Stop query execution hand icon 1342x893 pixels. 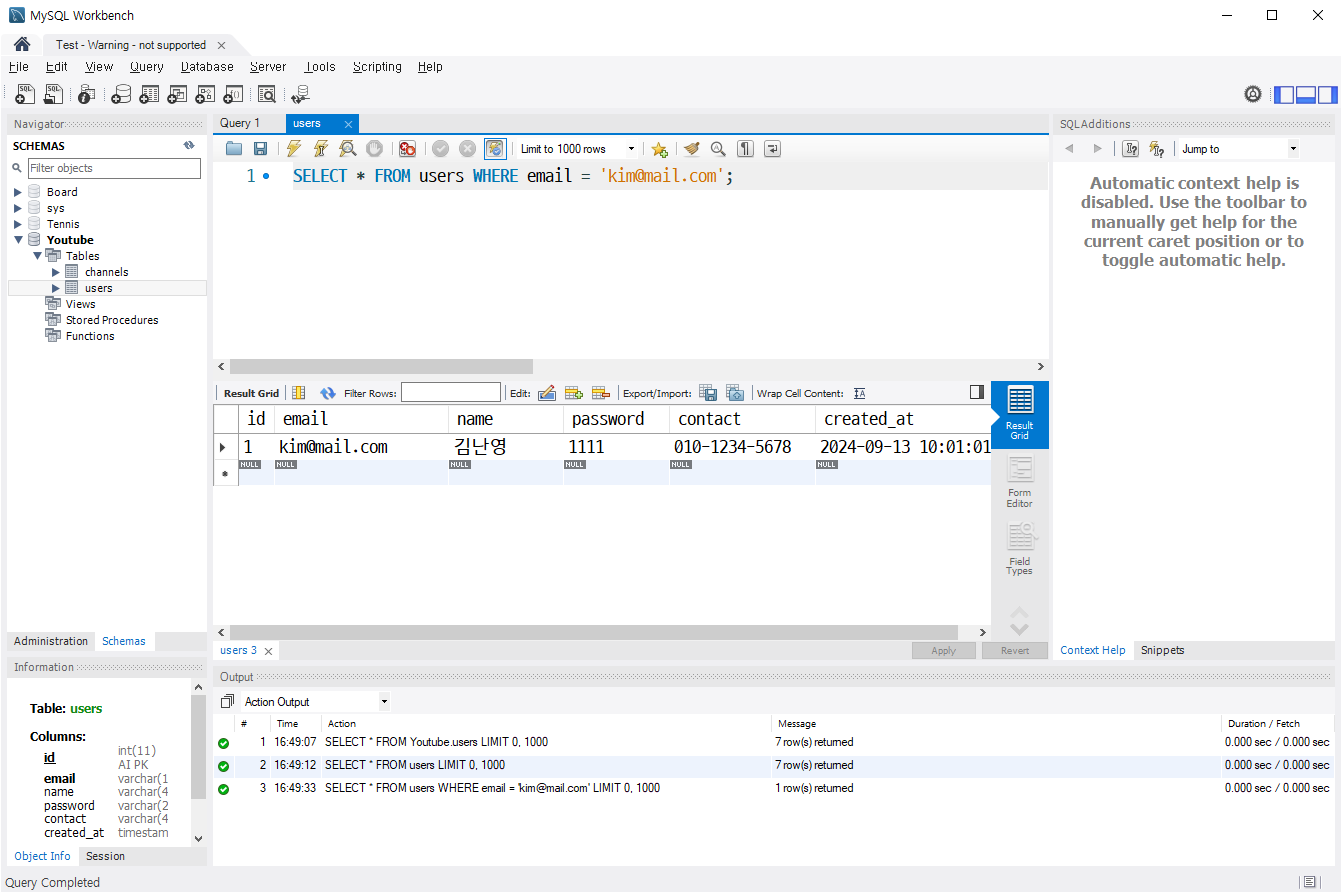tap(374, 149)
